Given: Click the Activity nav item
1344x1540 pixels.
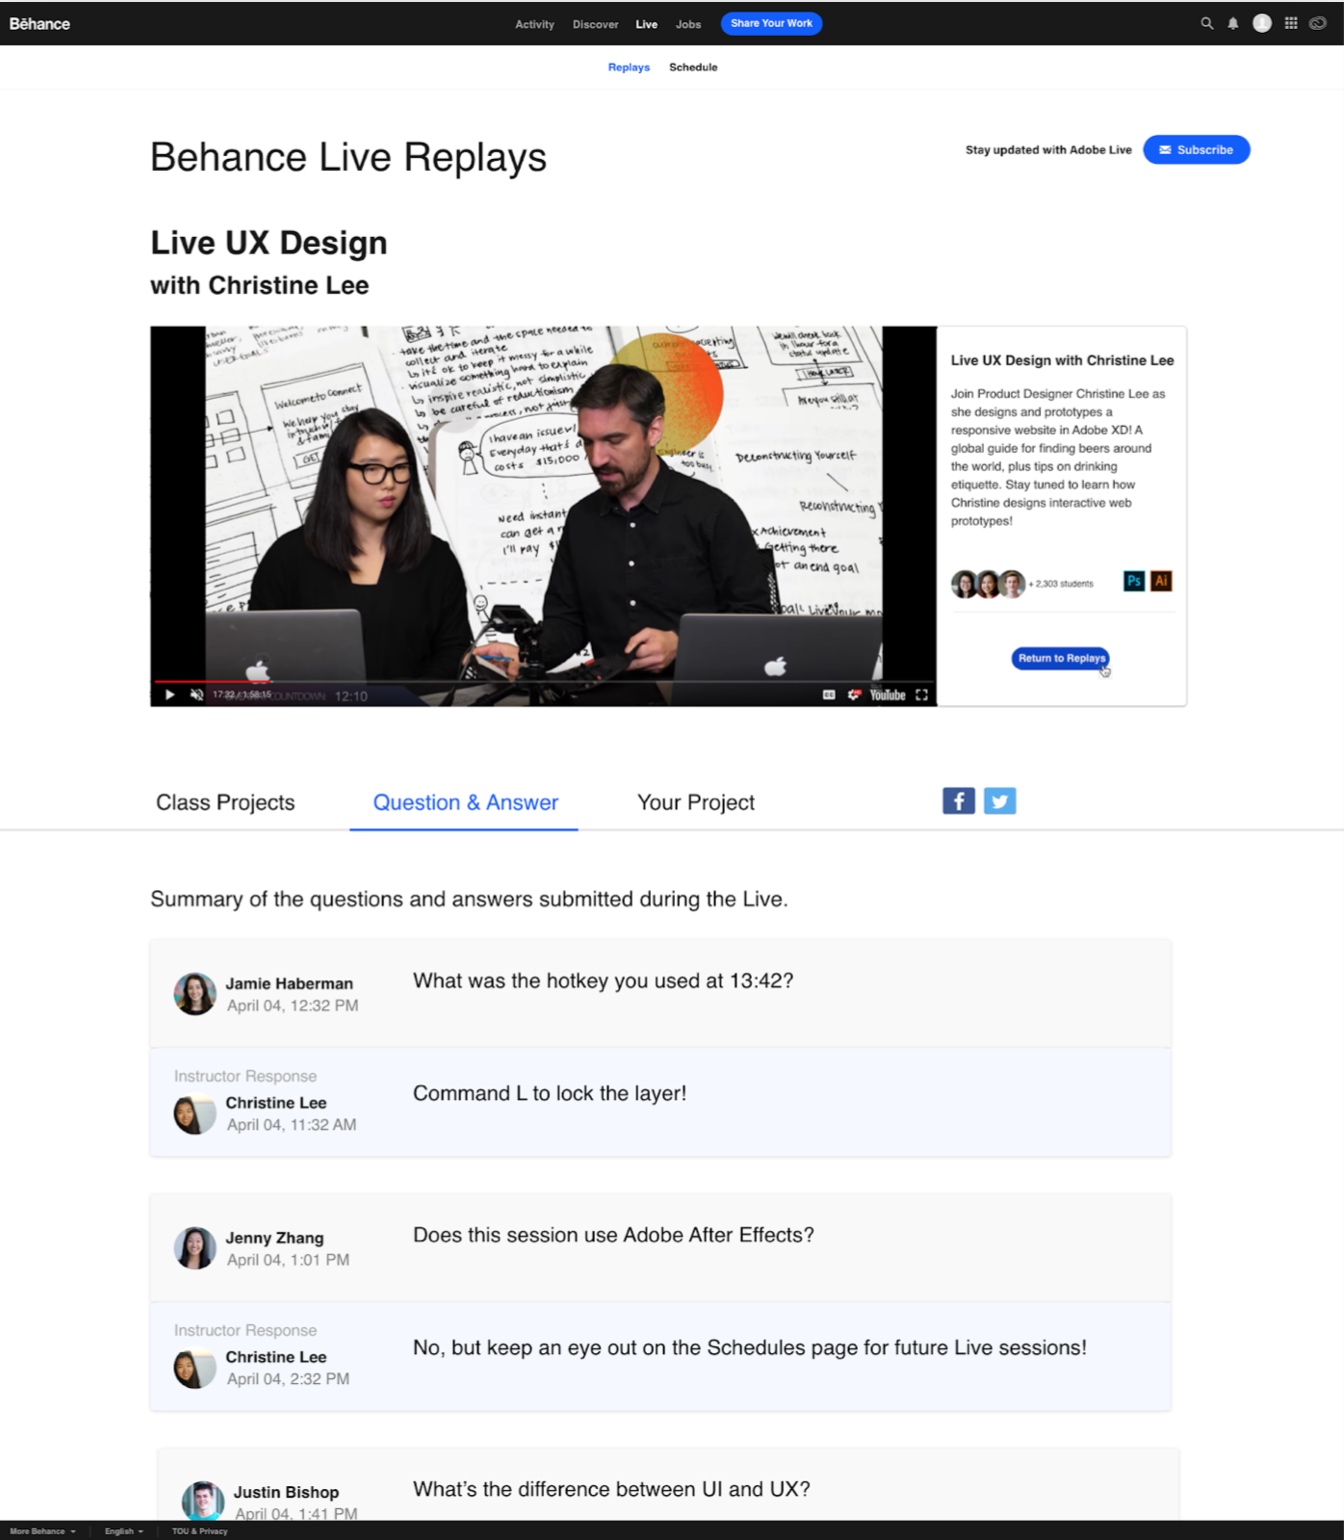Looking at the screenshot, I should pos(535,24).
